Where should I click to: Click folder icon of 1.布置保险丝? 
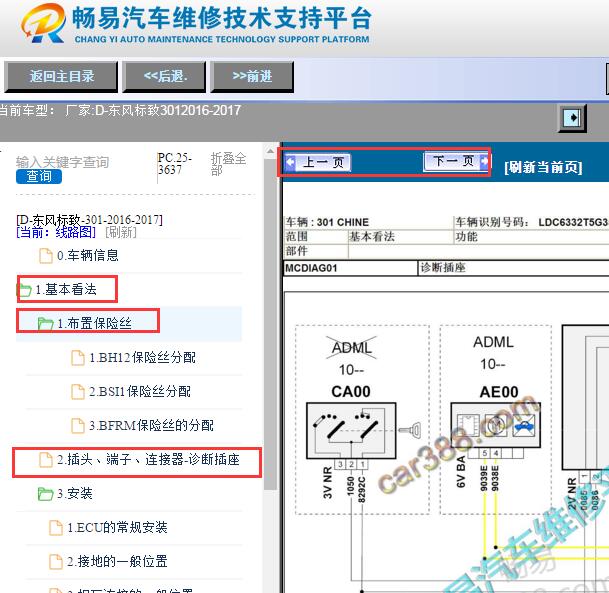45,323
